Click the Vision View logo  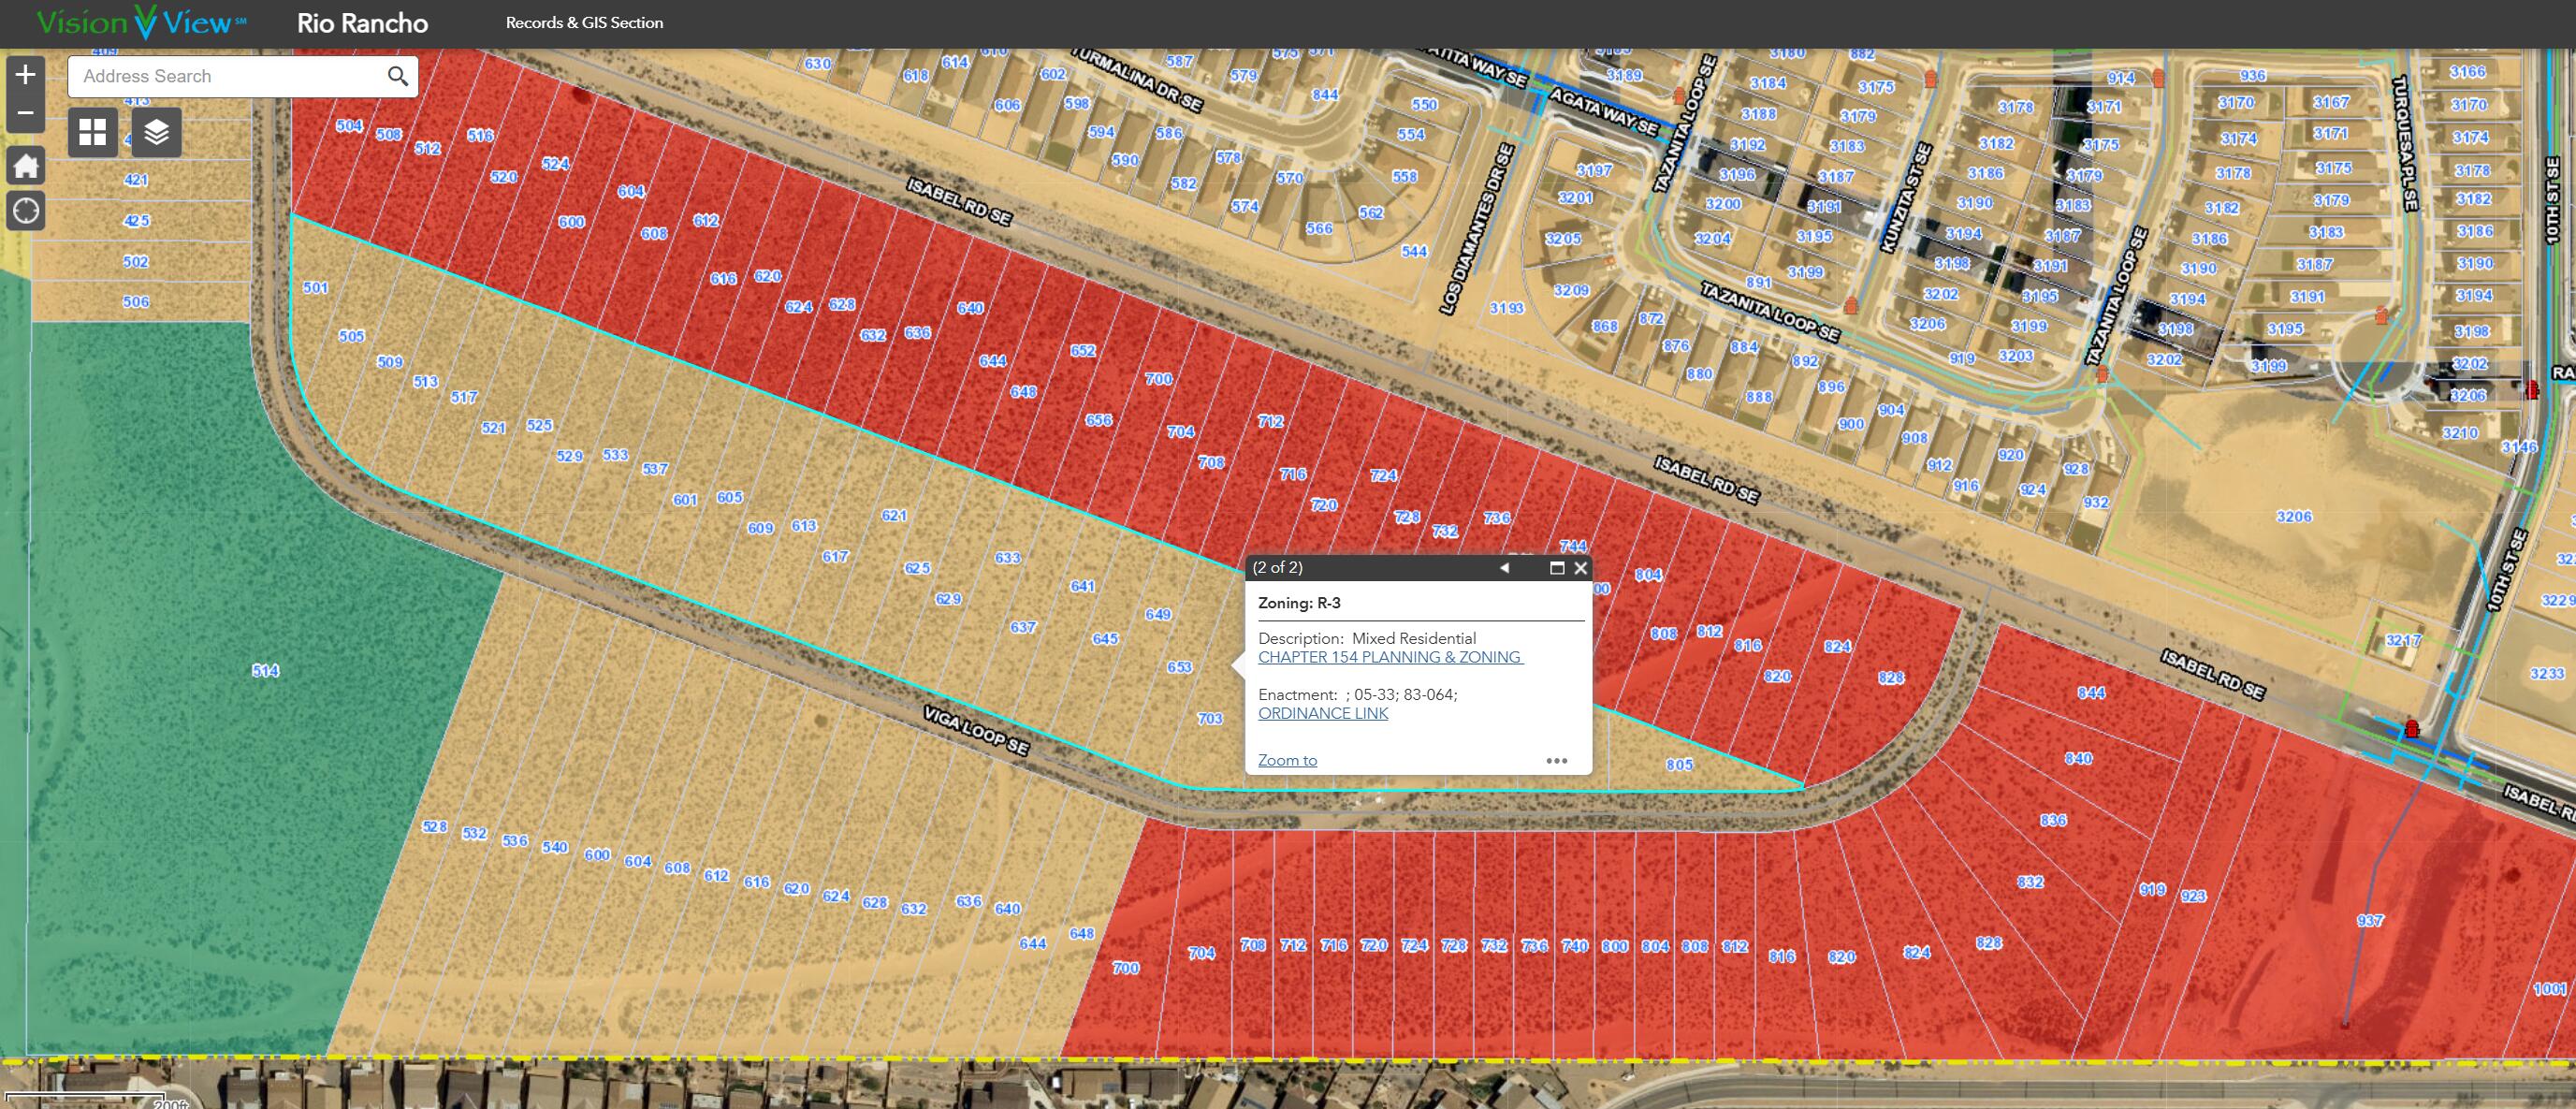[x=141, y=22]
